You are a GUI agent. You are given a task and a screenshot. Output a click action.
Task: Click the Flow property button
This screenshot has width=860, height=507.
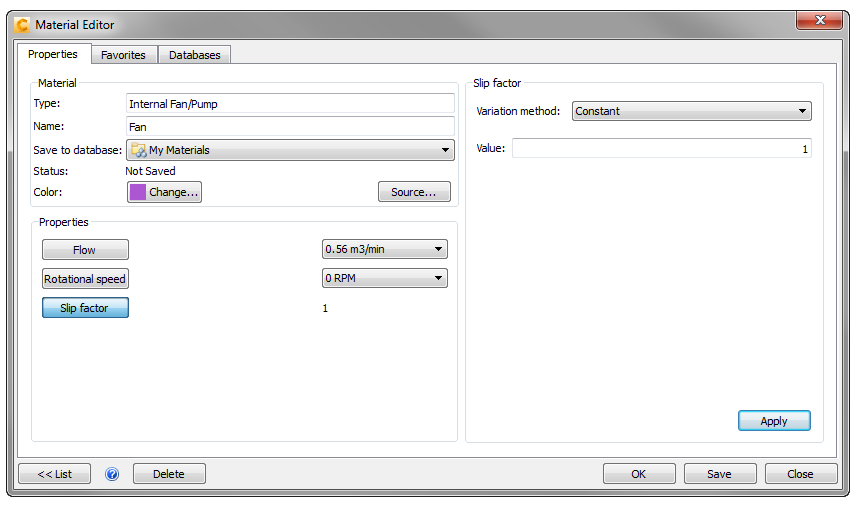click(85, 250)
